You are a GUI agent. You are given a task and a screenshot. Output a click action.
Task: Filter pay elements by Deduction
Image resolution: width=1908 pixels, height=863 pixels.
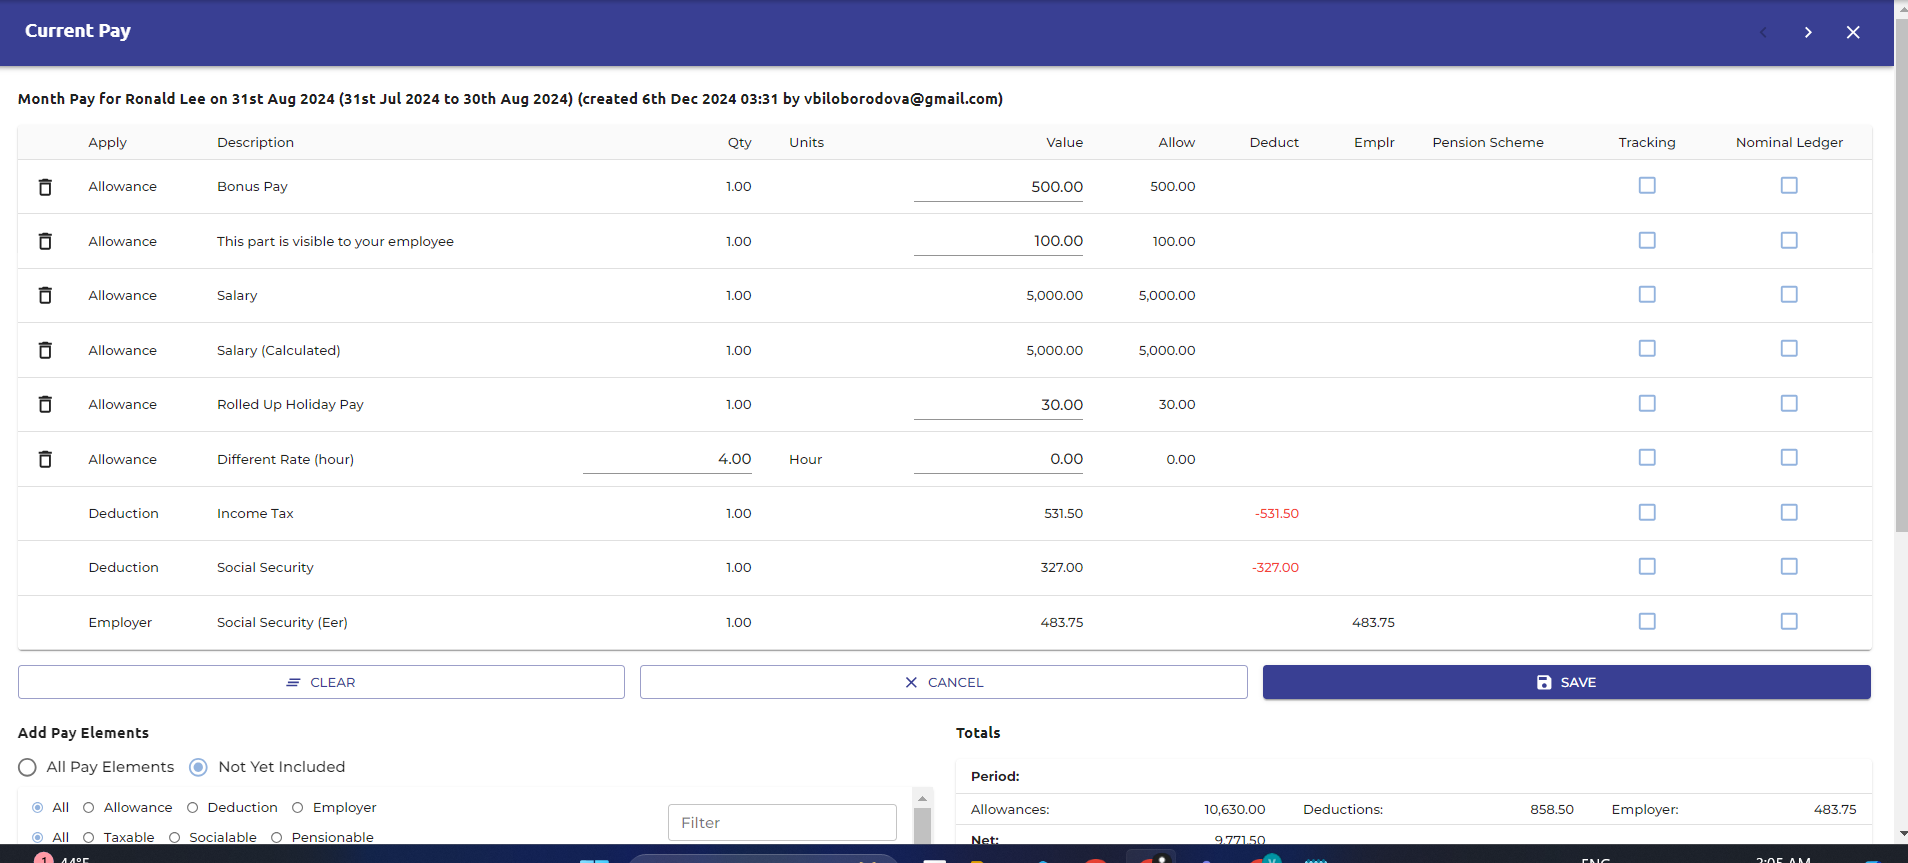coord(193,808)
